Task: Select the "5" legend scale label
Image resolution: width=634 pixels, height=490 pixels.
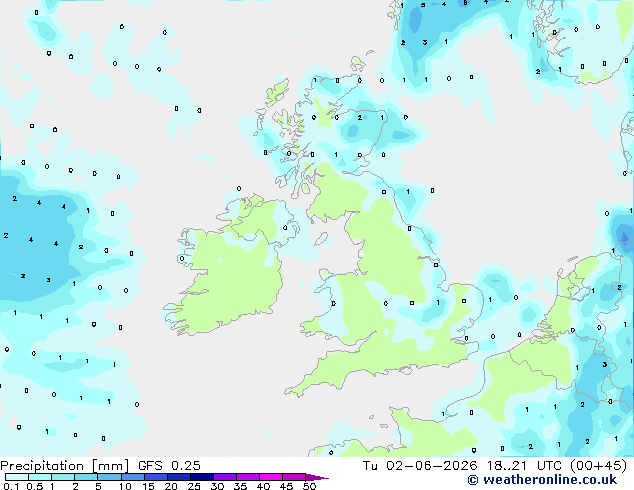Action: pyautogui.click(x=98, y=486)
